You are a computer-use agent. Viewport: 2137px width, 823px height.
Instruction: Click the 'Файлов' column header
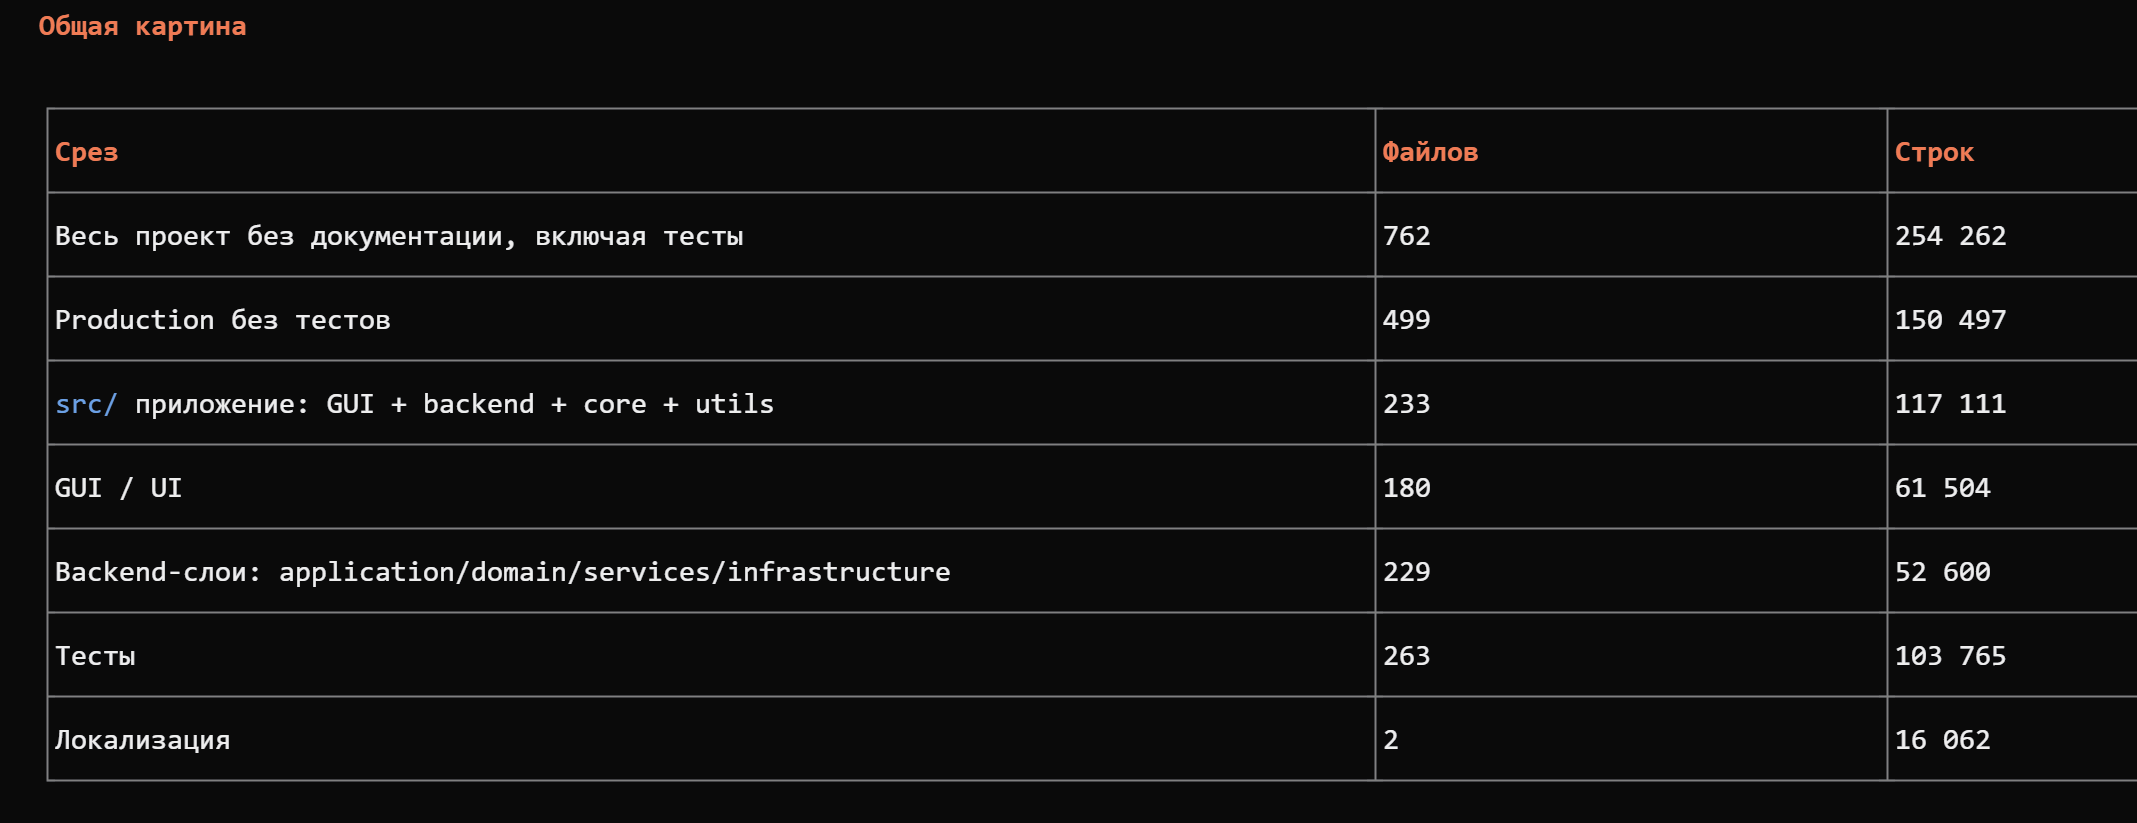1430,152
